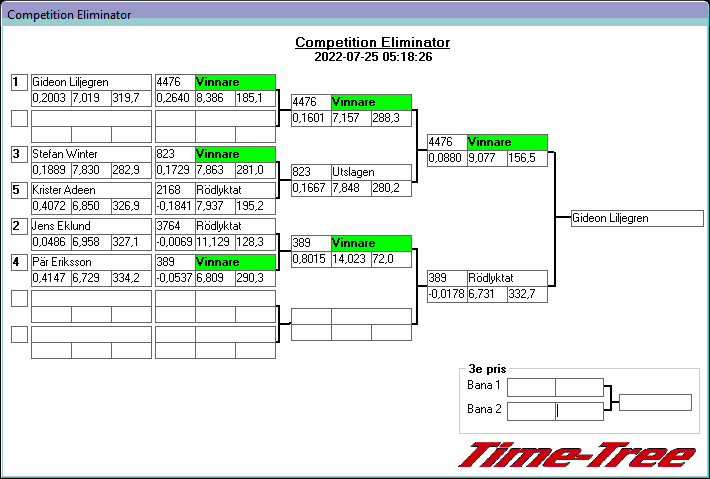710x479 pixels.
Task: Click the 7,937 time cell
Action: 216,206
